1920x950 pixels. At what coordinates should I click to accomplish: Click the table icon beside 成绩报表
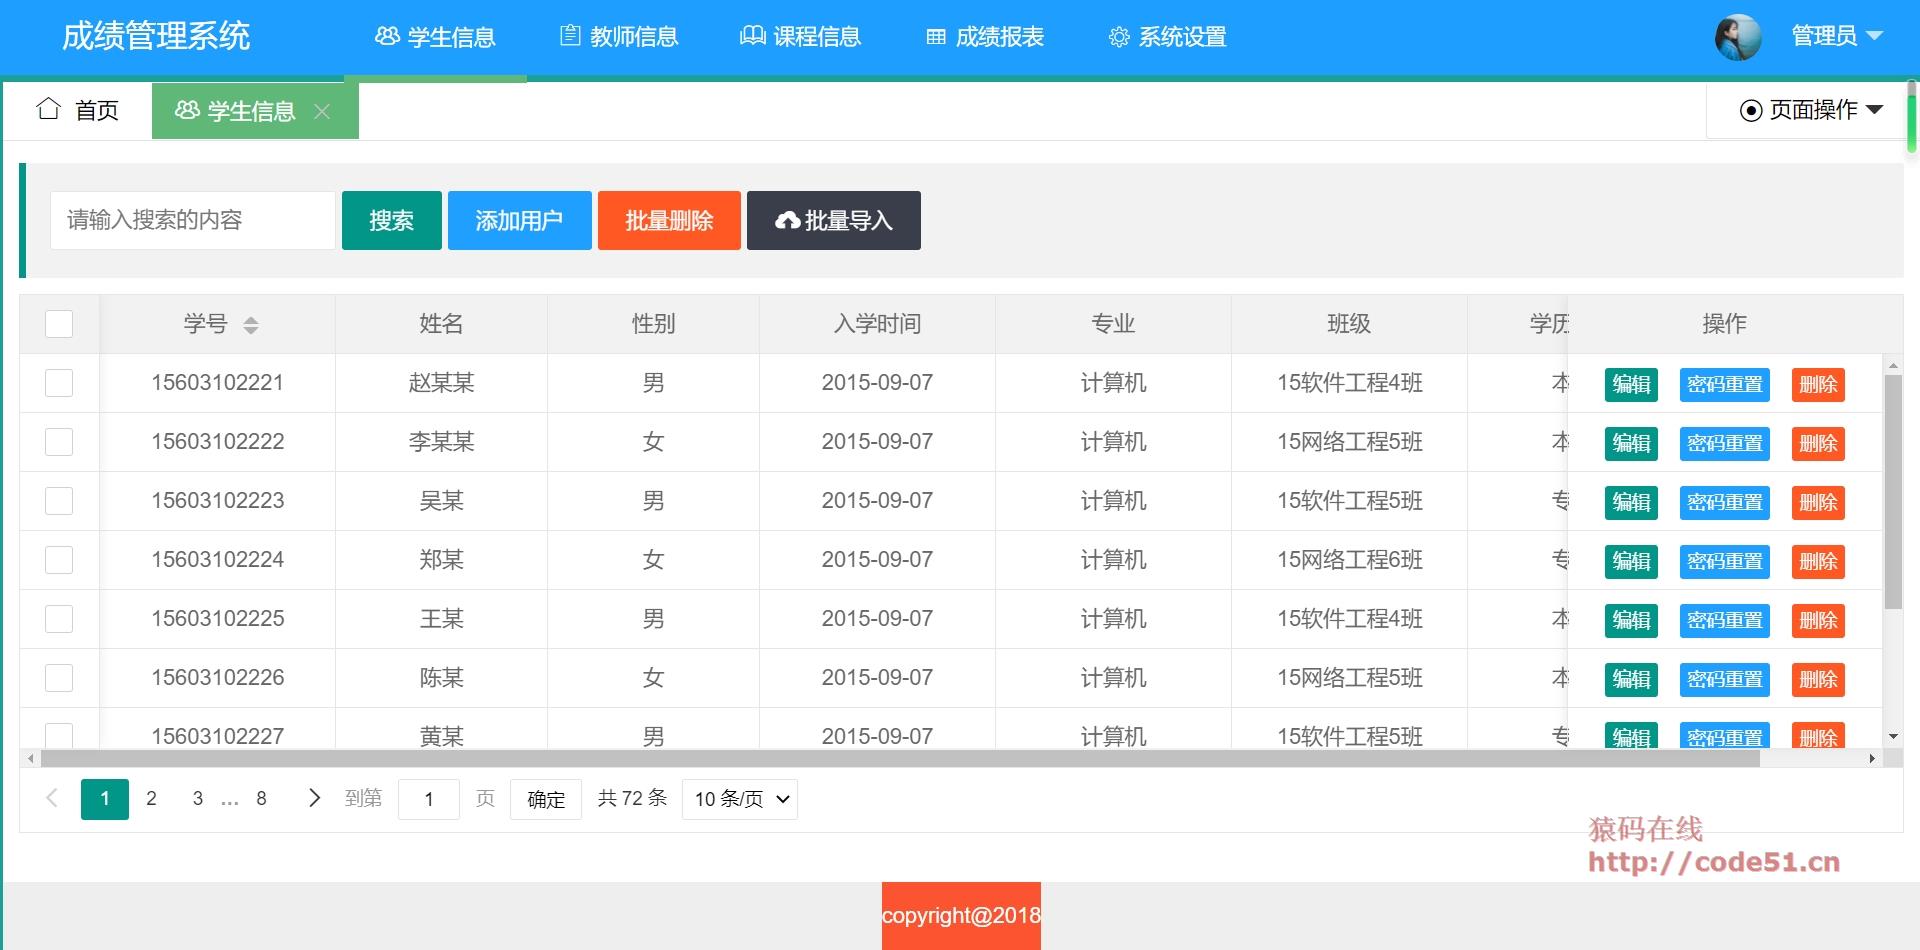[936, 37]
